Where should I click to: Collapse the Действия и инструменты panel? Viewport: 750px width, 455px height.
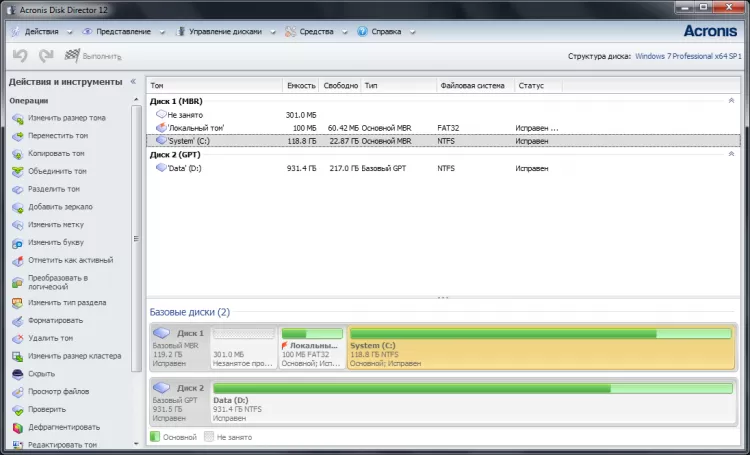[133, 81]
